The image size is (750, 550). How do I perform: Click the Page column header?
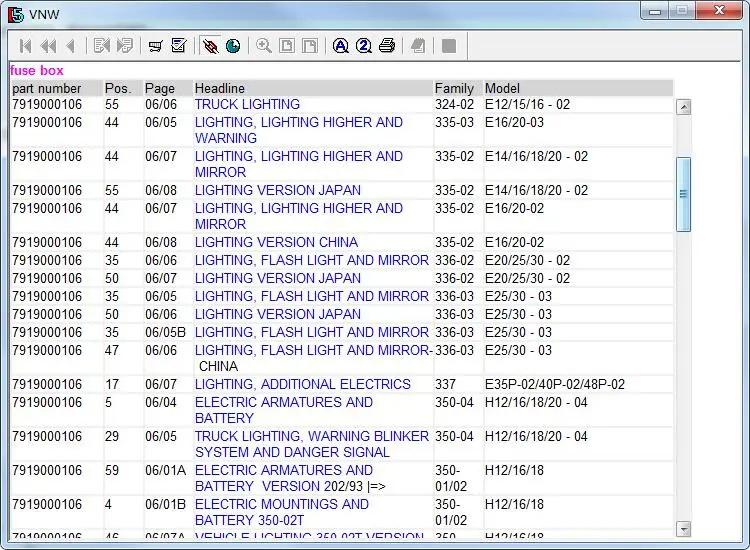pos(168,88)
